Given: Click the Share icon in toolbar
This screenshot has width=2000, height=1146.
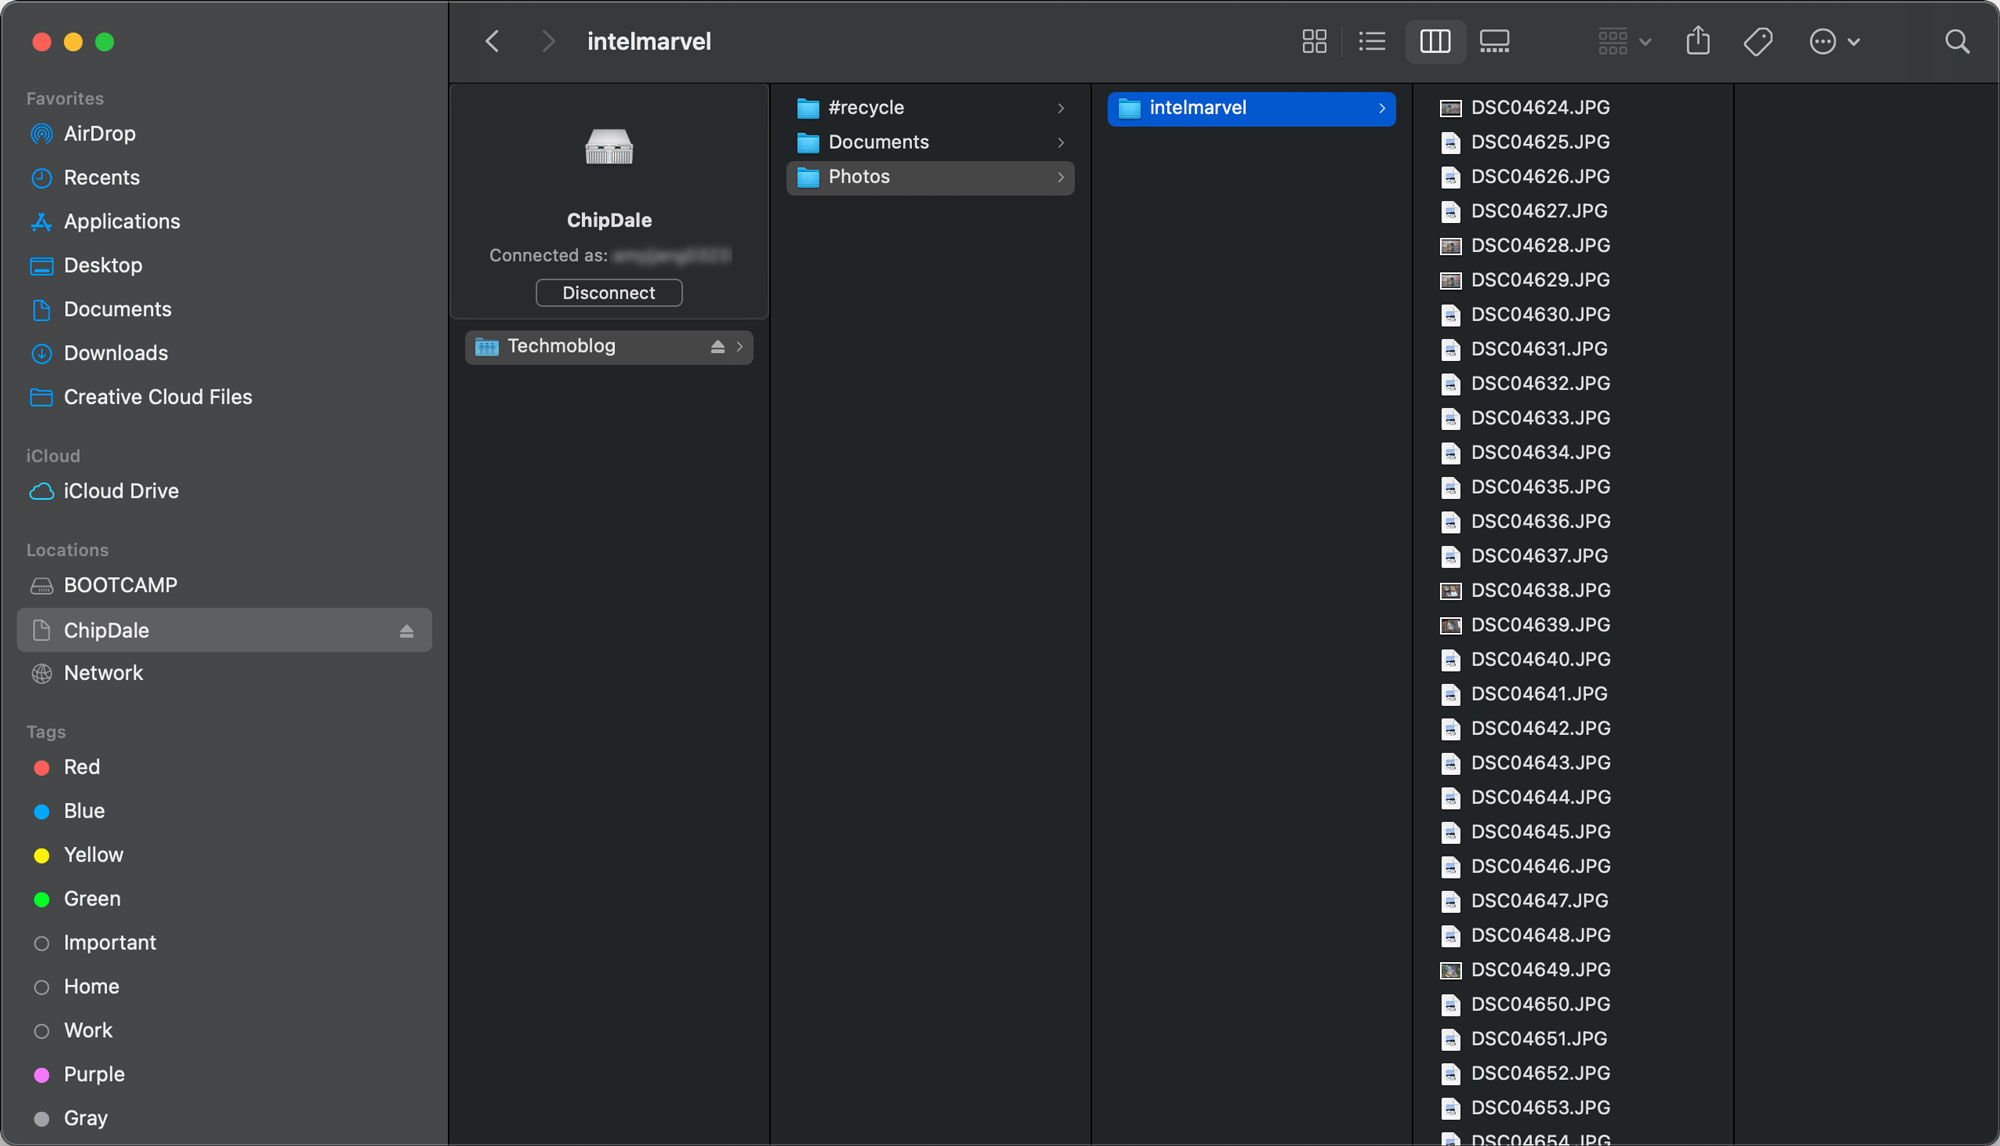Looking at the screenshot, I should coord(1698,42).
